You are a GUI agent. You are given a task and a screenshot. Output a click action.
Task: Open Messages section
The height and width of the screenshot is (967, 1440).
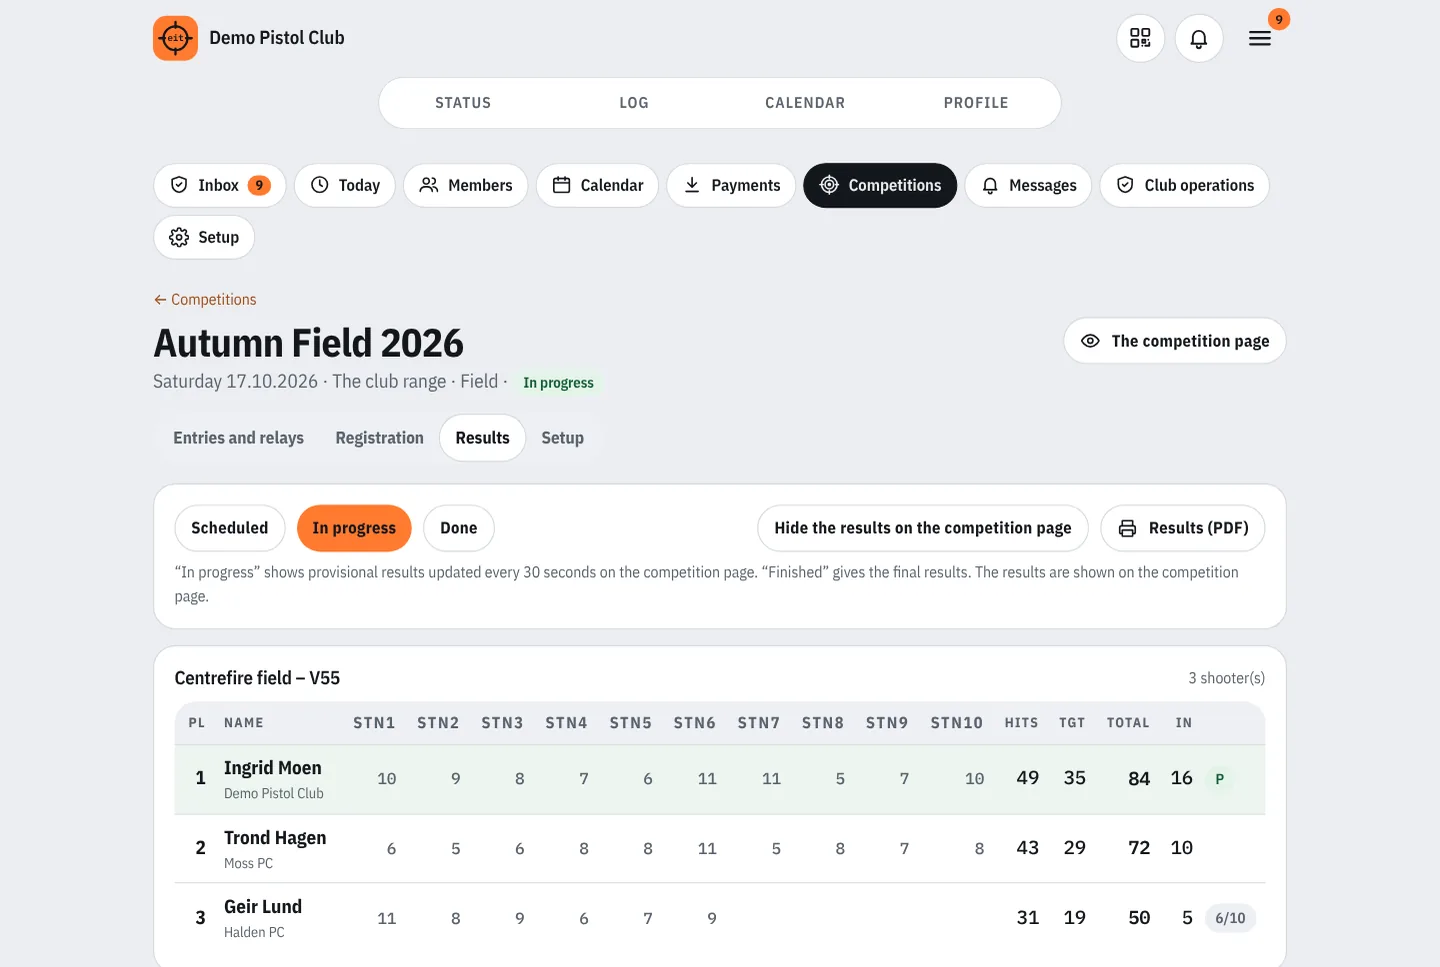point(1028,185)
